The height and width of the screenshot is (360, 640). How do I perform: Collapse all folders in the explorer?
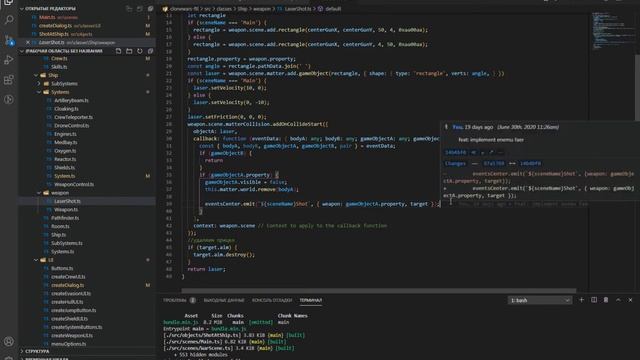click(150, 51)
